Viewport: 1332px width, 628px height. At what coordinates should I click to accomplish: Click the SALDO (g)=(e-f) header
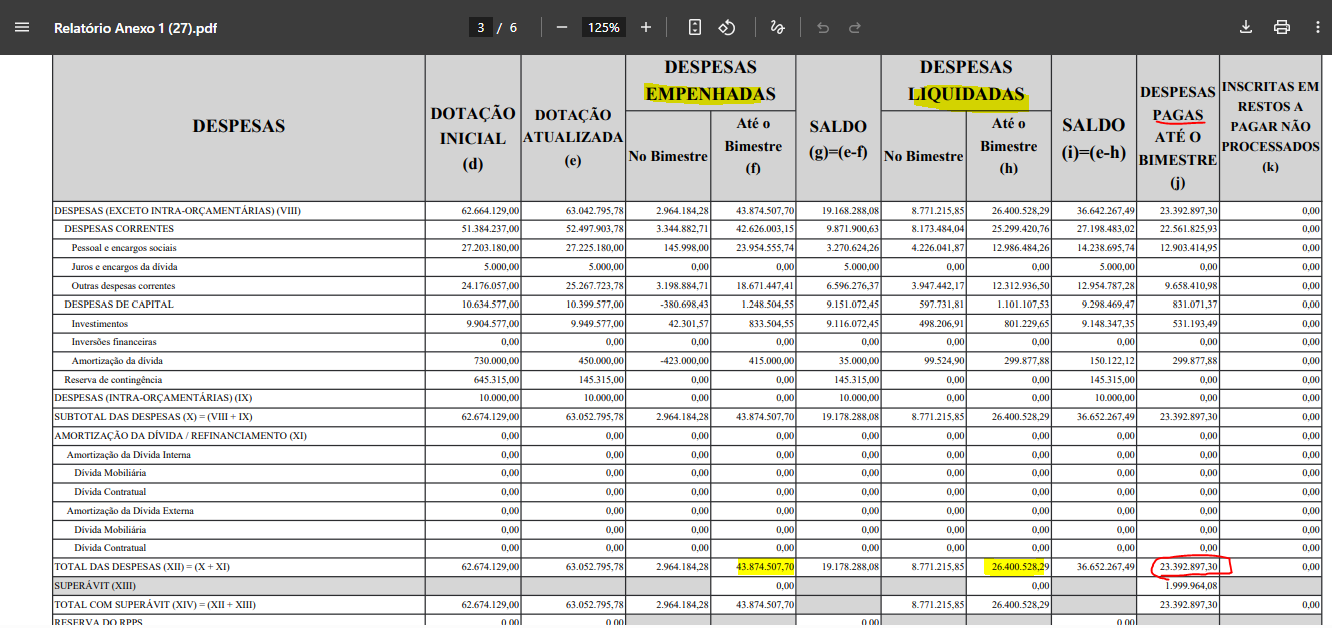[x=838, y=139]
